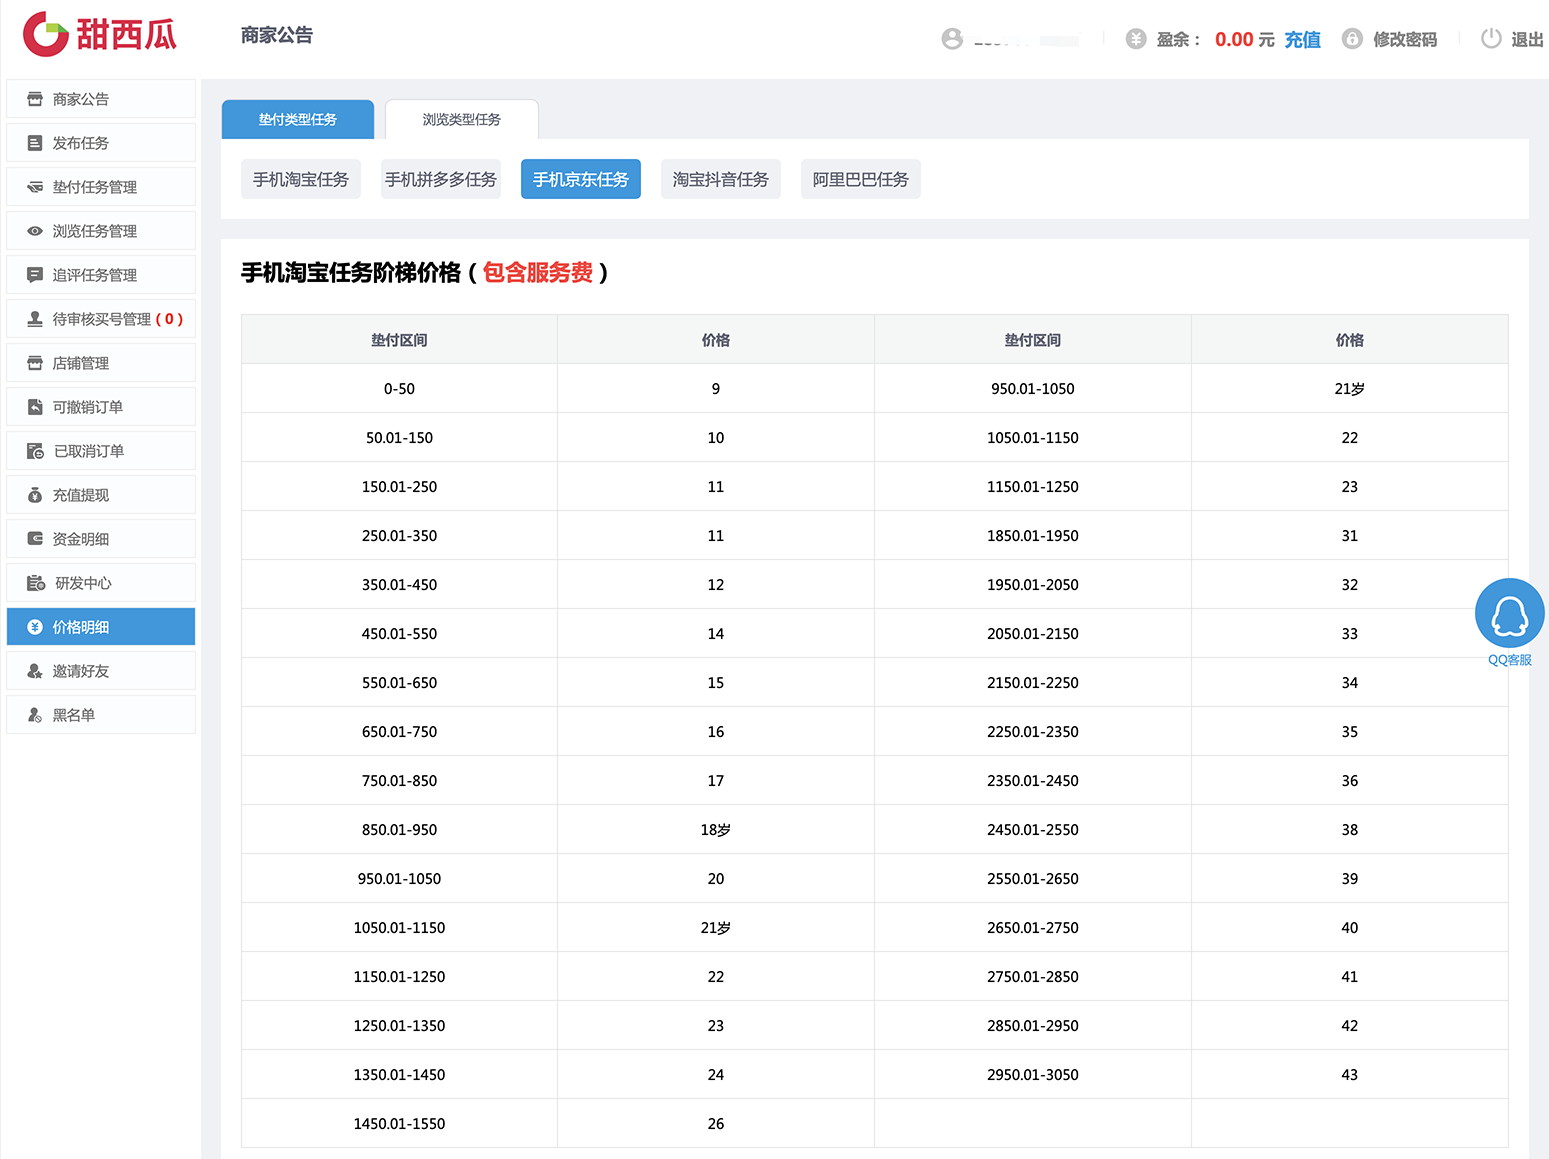Click the 发布任务 document icon
The image size is (1549, 1159).
35,143
